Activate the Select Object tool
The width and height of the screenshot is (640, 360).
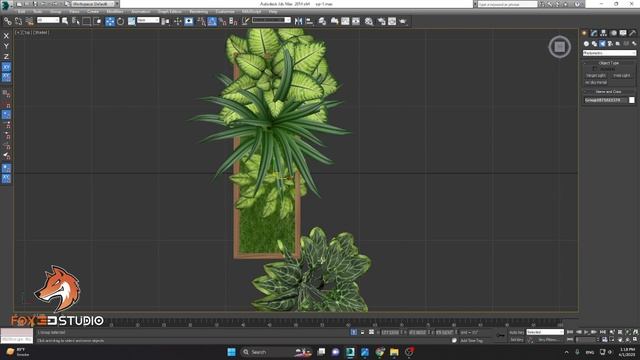(65, 21)
